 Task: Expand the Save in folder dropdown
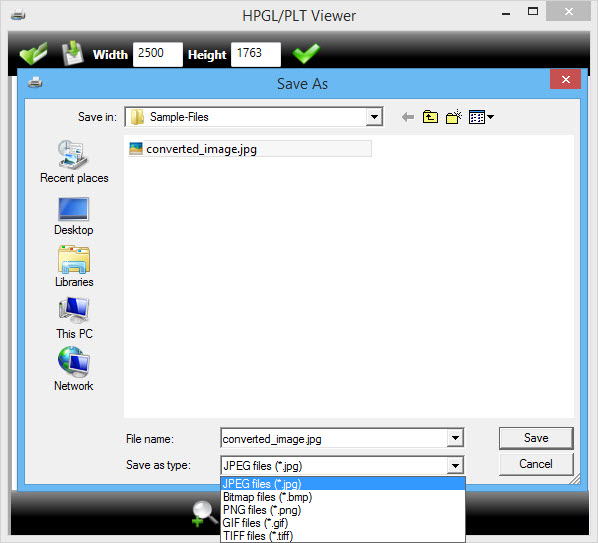pos(374,117)
